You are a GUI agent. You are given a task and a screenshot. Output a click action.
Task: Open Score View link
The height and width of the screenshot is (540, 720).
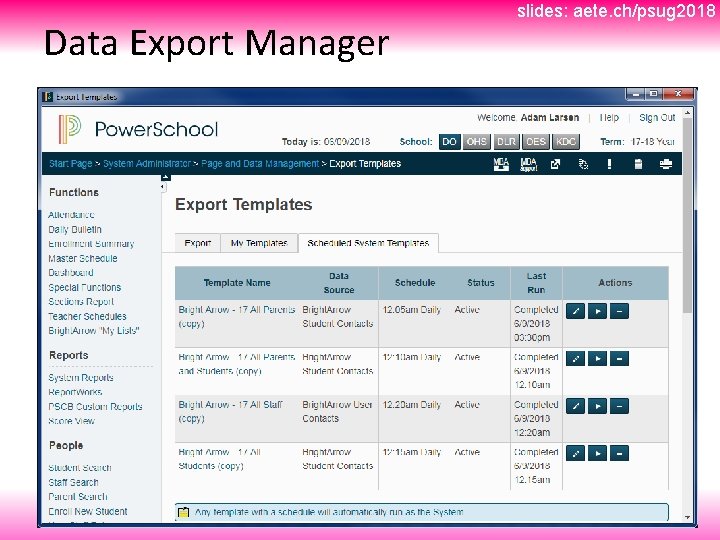(x=71, y=421)
